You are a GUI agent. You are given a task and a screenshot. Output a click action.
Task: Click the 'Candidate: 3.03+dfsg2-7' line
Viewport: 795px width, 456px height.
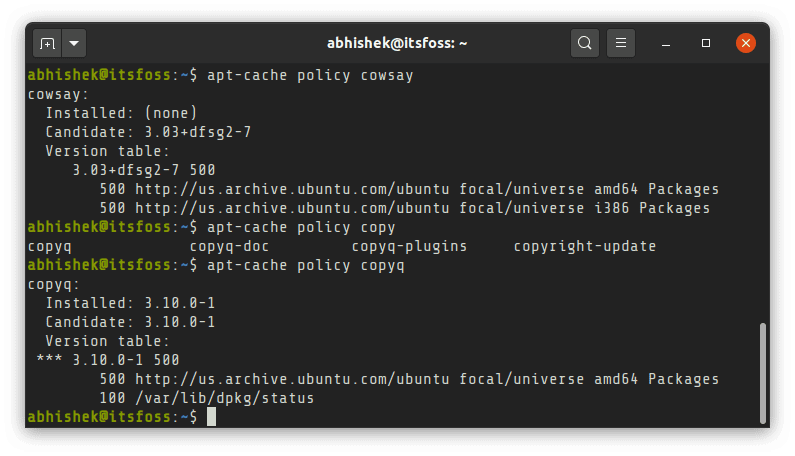click(144, 132)
